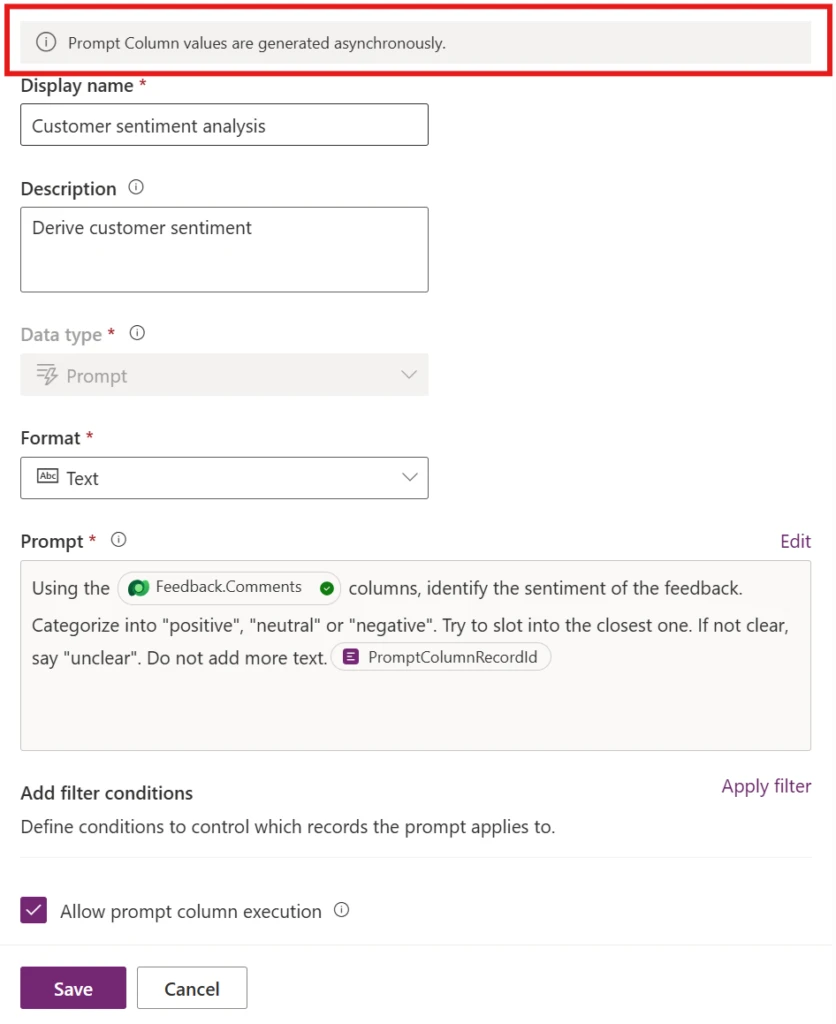Screen dimensions: 836x1024
Task: Click into the Description text area
Action: click(x=224, y=249)
